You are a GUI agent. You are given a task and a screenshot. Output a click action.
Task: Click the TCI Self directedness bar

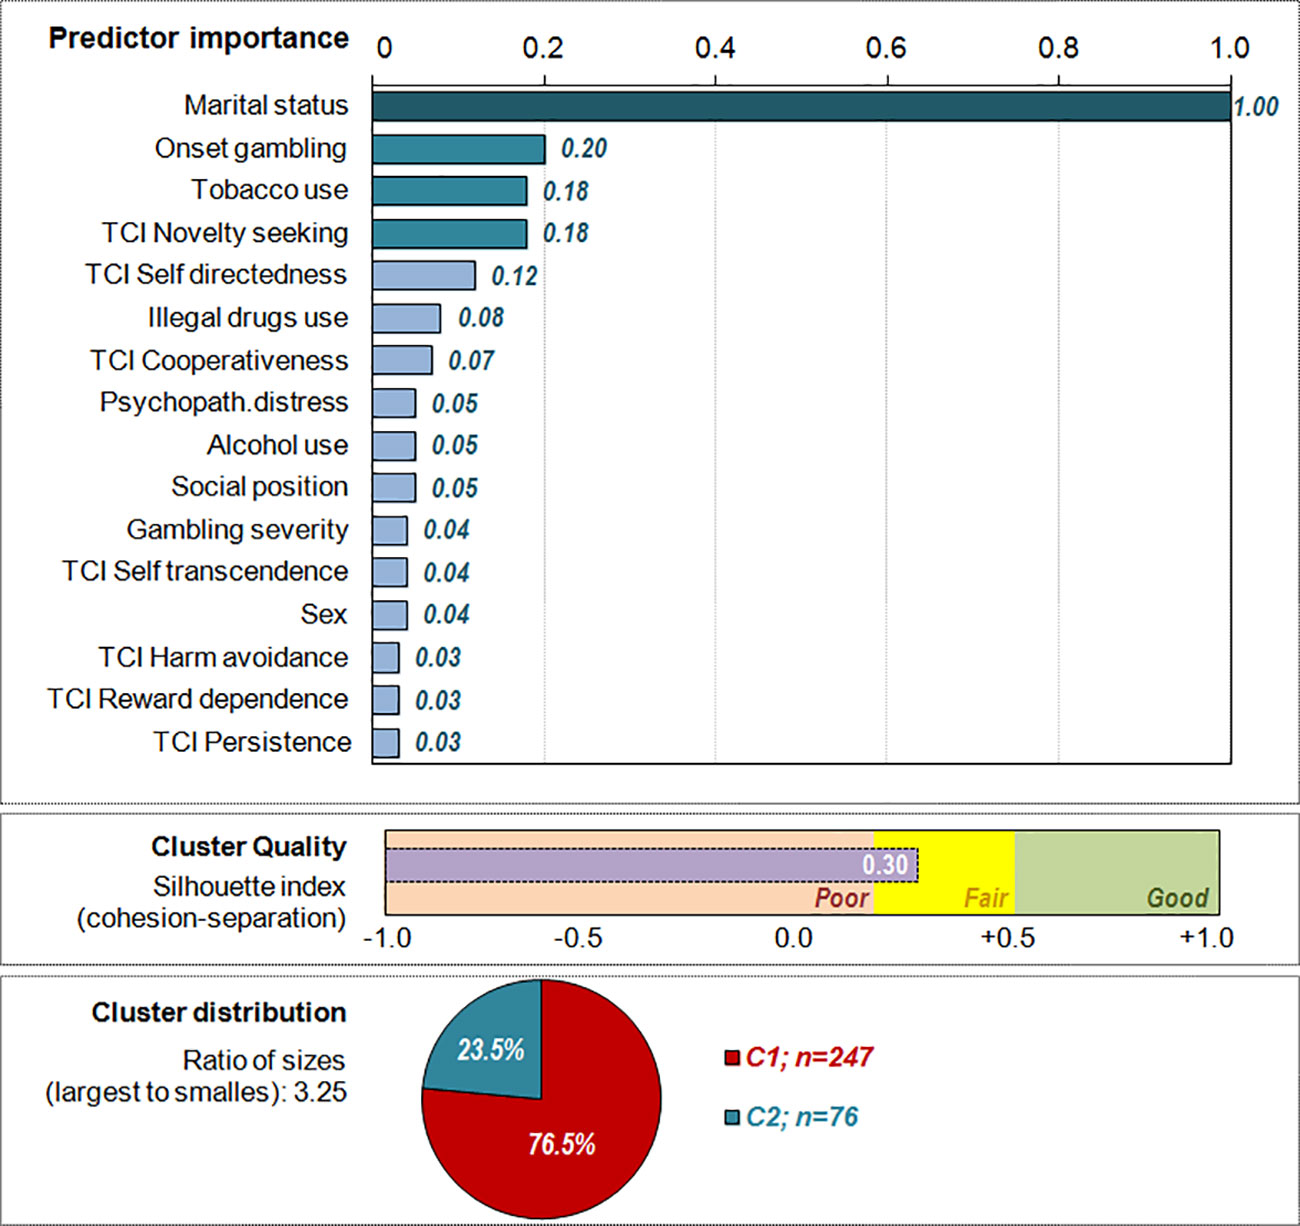pos(424,276)
